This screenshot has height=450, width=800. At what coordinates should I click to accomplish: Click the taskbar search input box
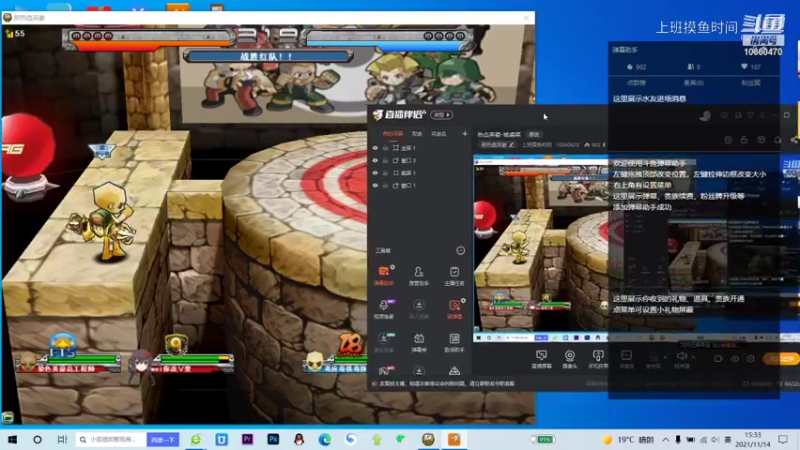point(111,439)
